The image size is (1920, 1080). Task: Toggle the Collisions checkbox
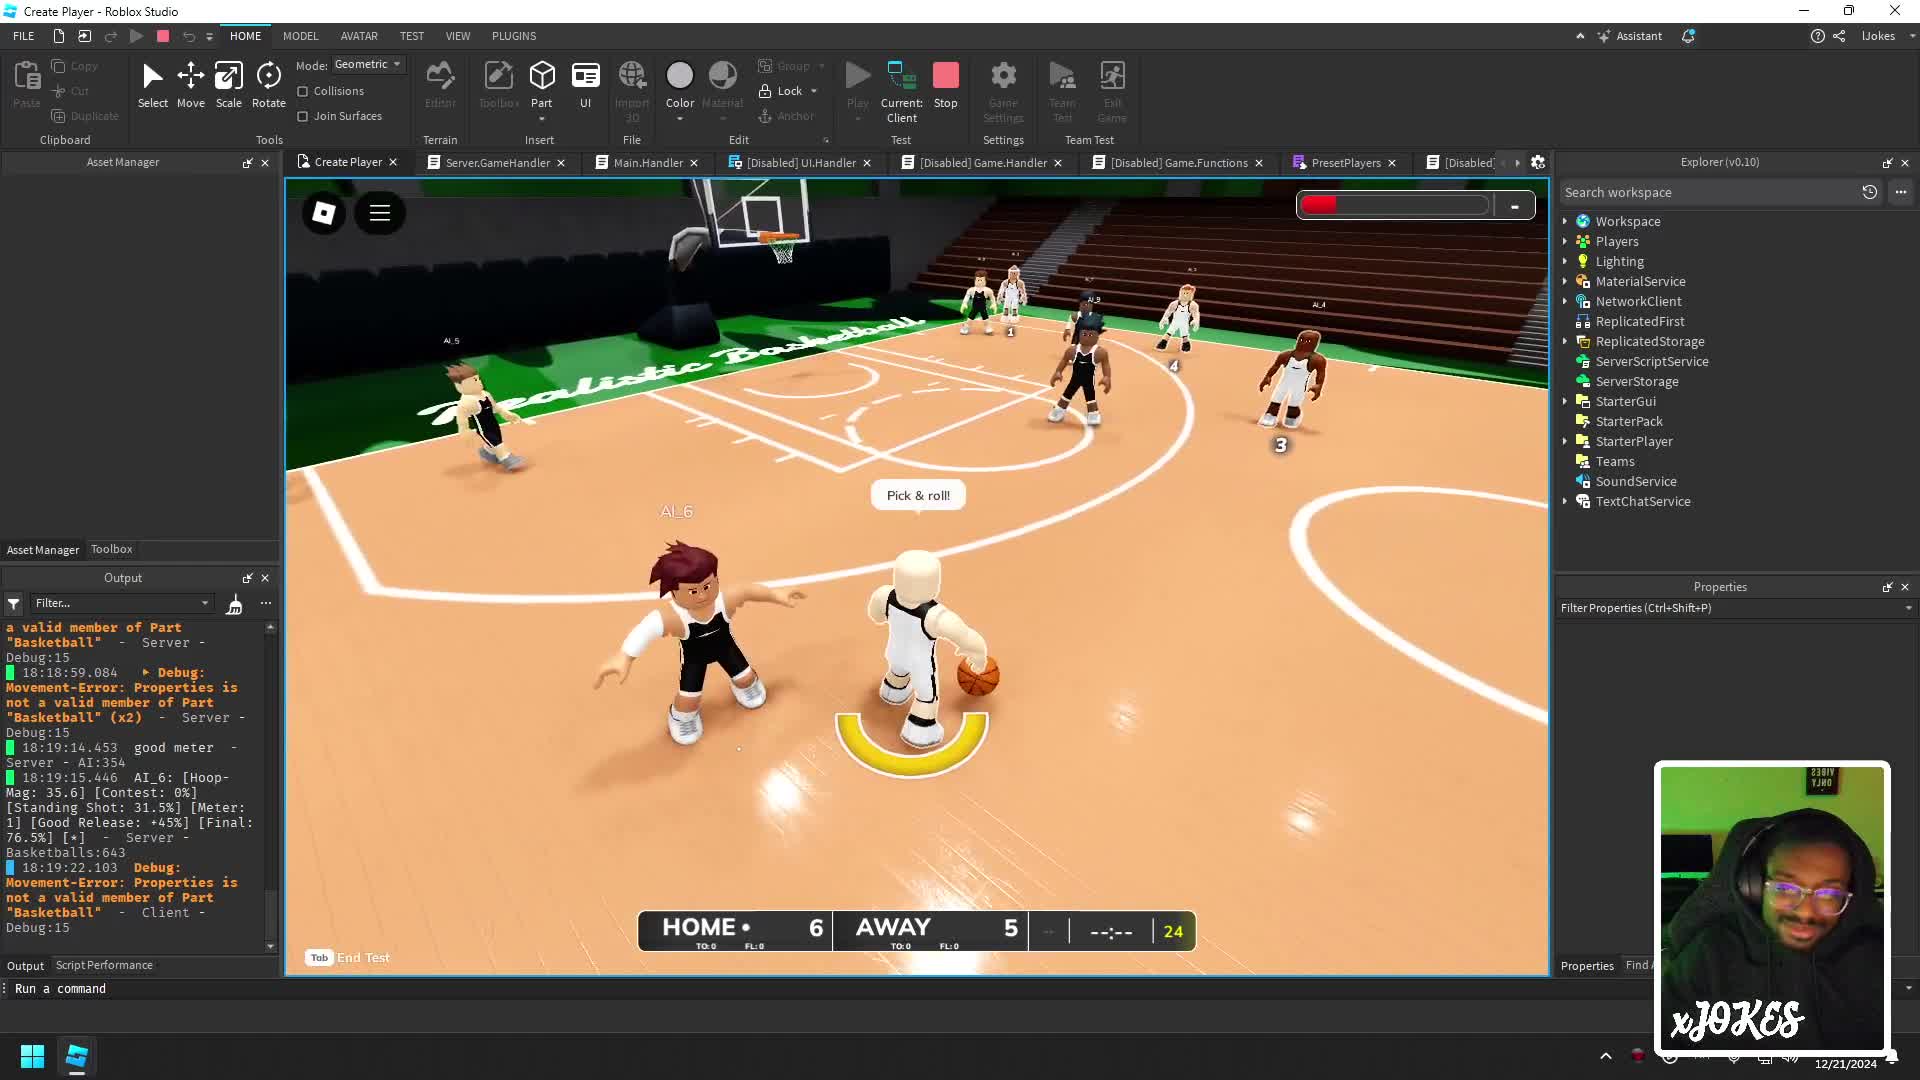302,91
